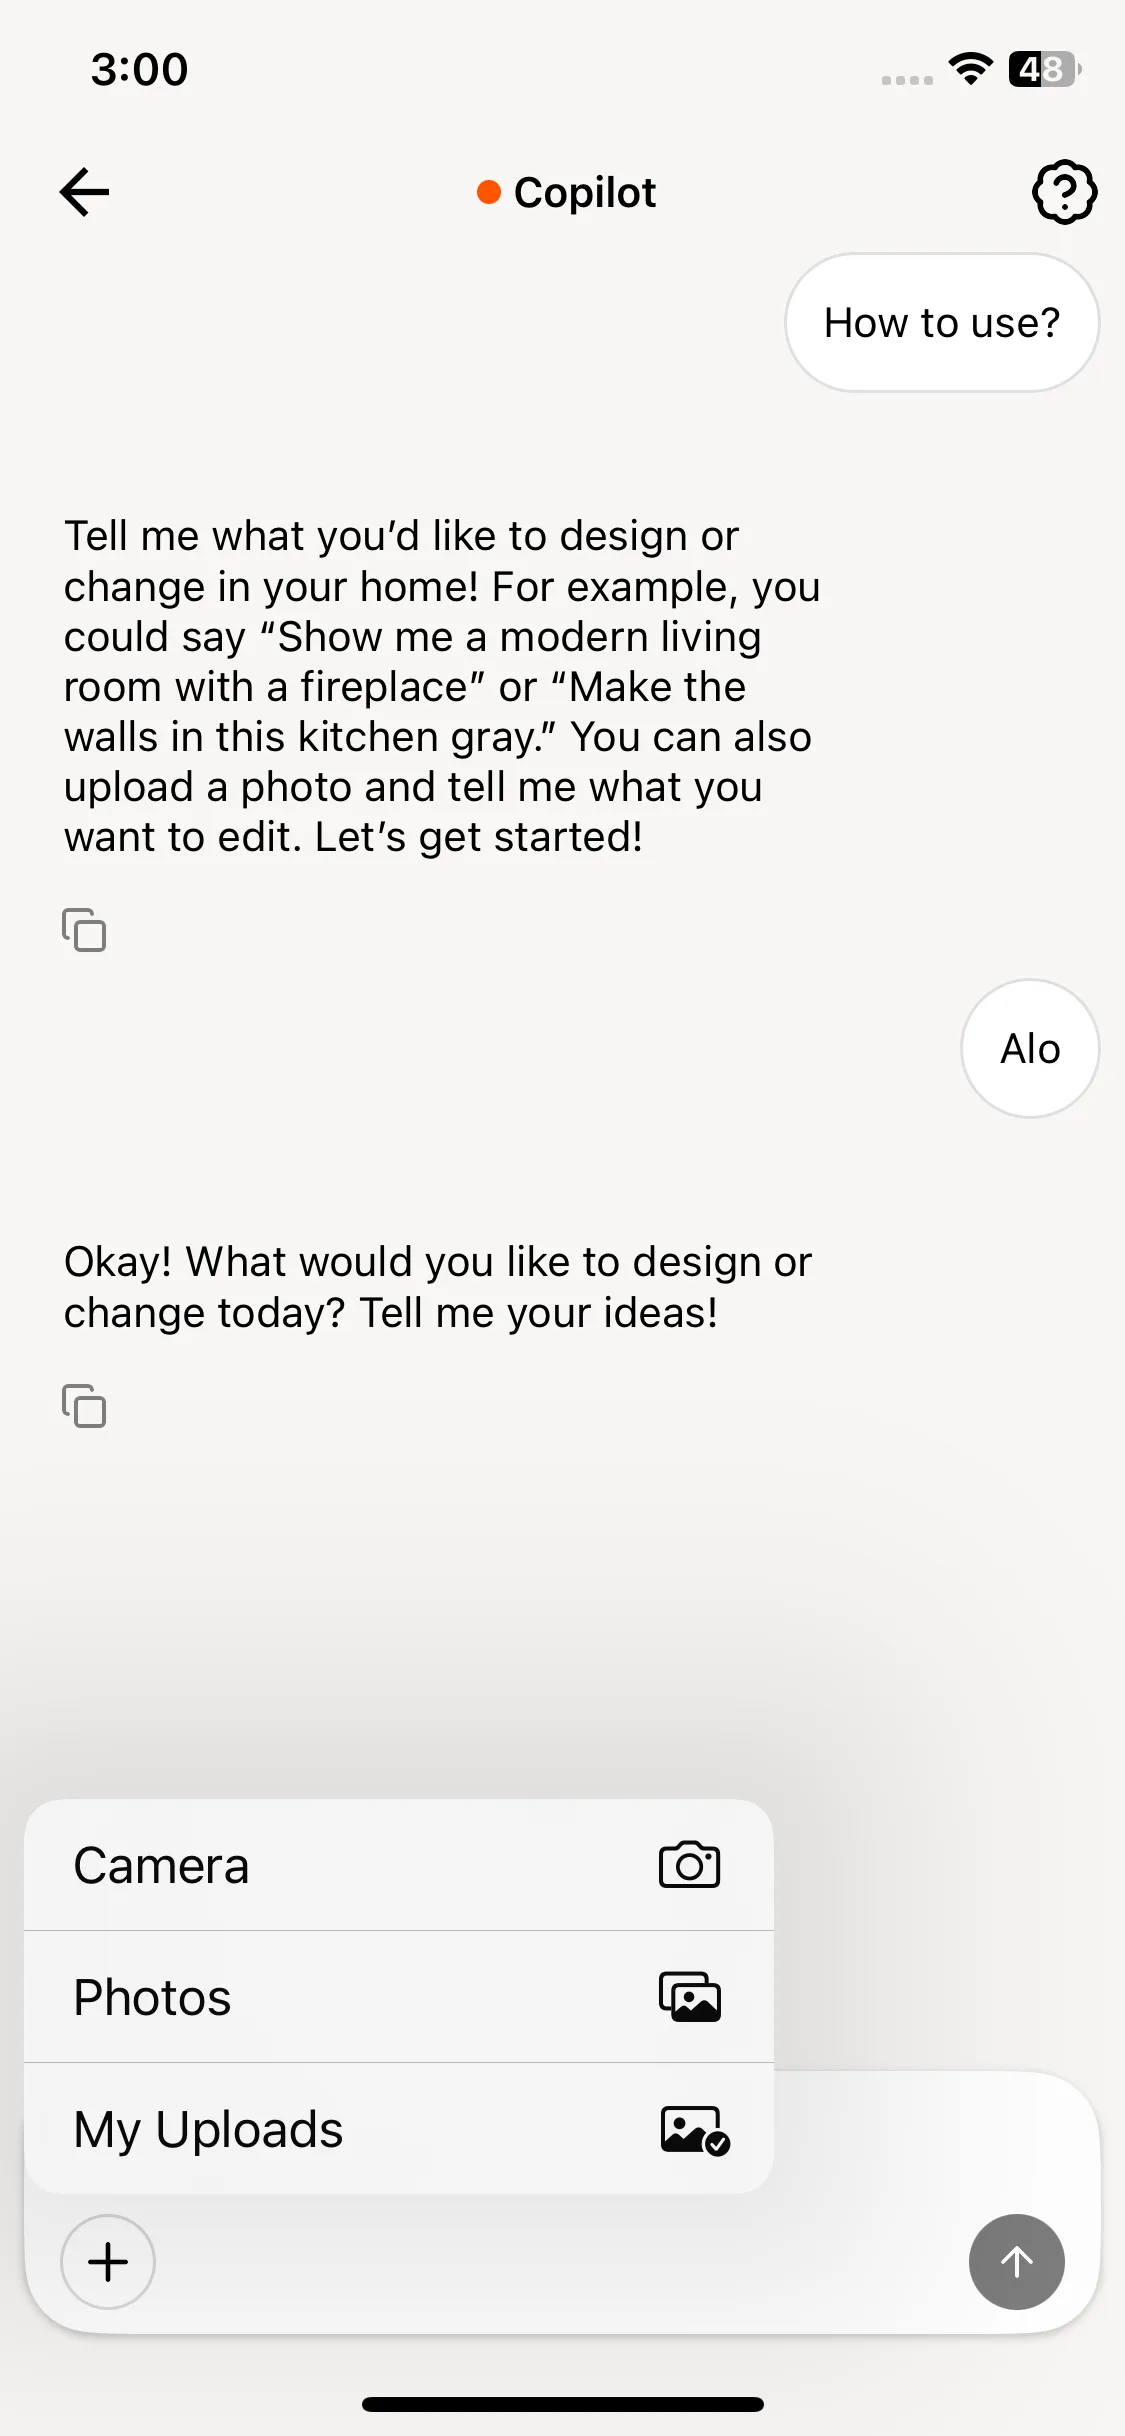This screenshot has height=2436, width=1125.
Task: Tap the My Uploads image icon
Action: click(x=695, y=2130)
